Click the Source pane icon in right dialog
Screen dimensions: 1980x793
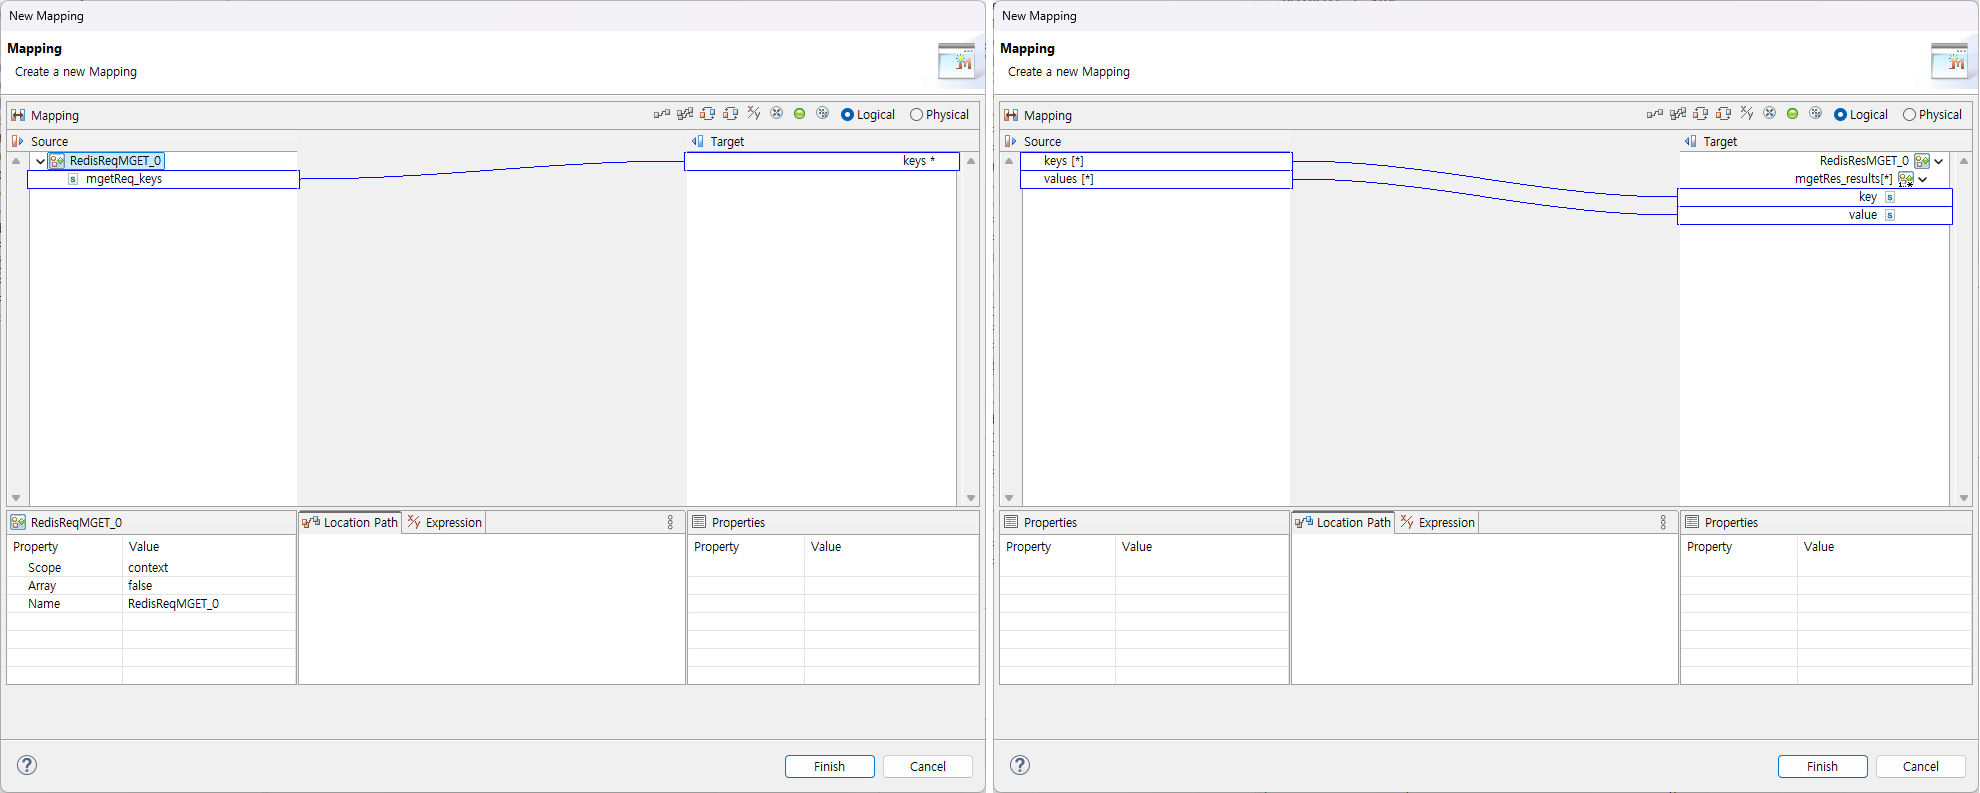(x=1010, y=141)
